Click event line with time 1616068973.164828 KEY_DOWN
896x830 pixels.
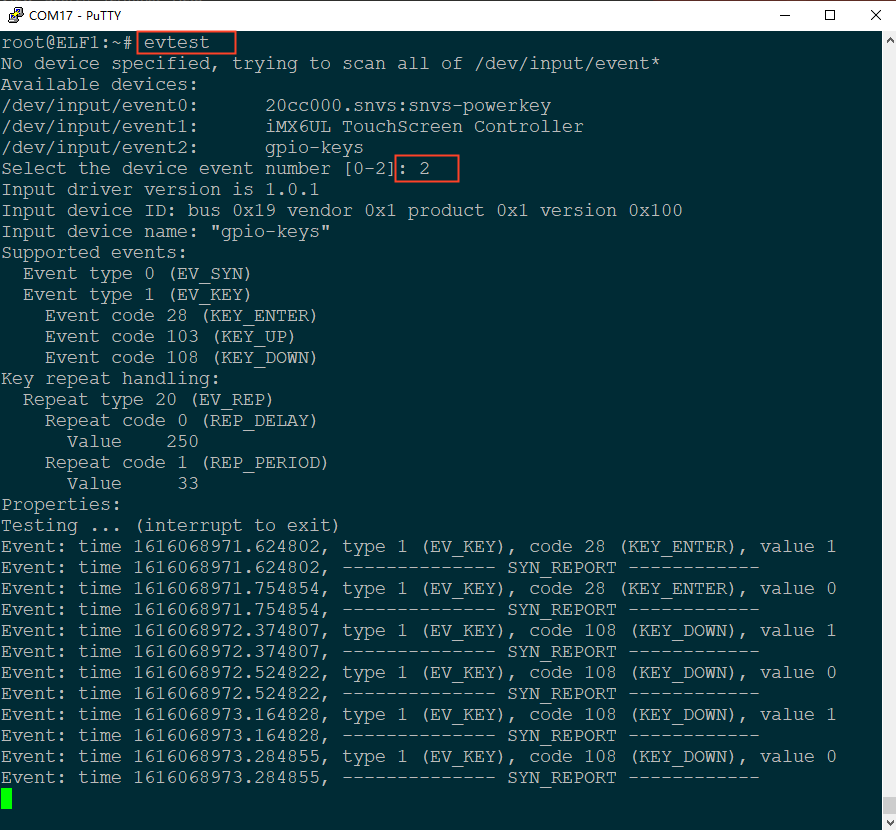(419, 715)
